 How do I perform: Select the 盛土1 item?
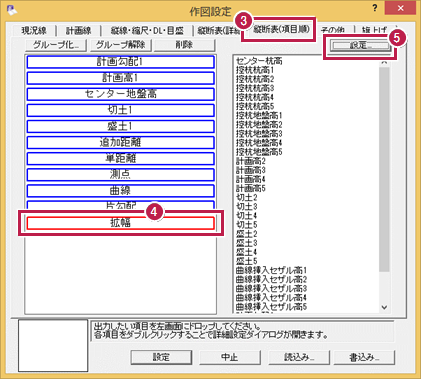[x=120, y=126]
